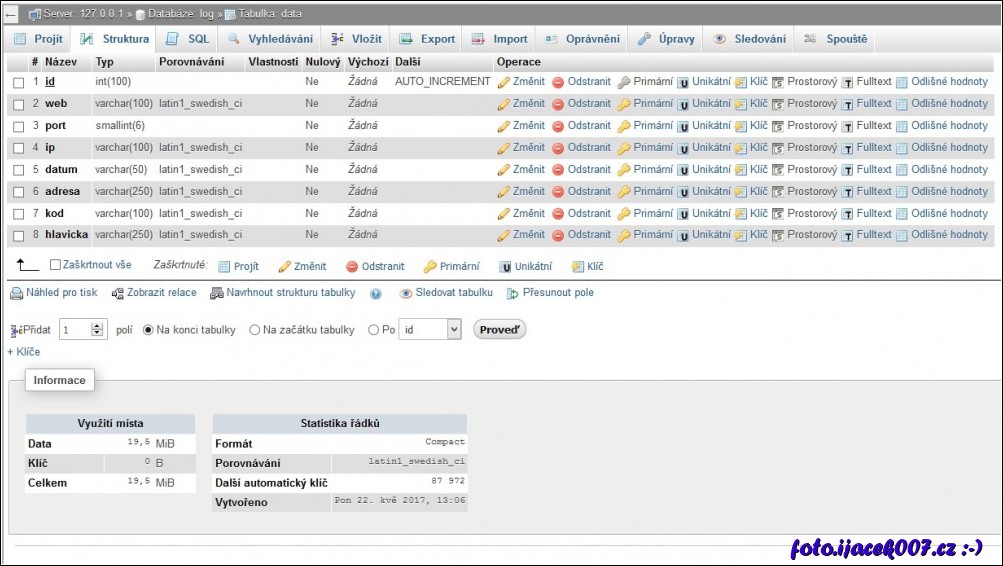Click the red Odstranit icon for port row
This screenshot has width=1003, height=566.
(x=558, y=126)
